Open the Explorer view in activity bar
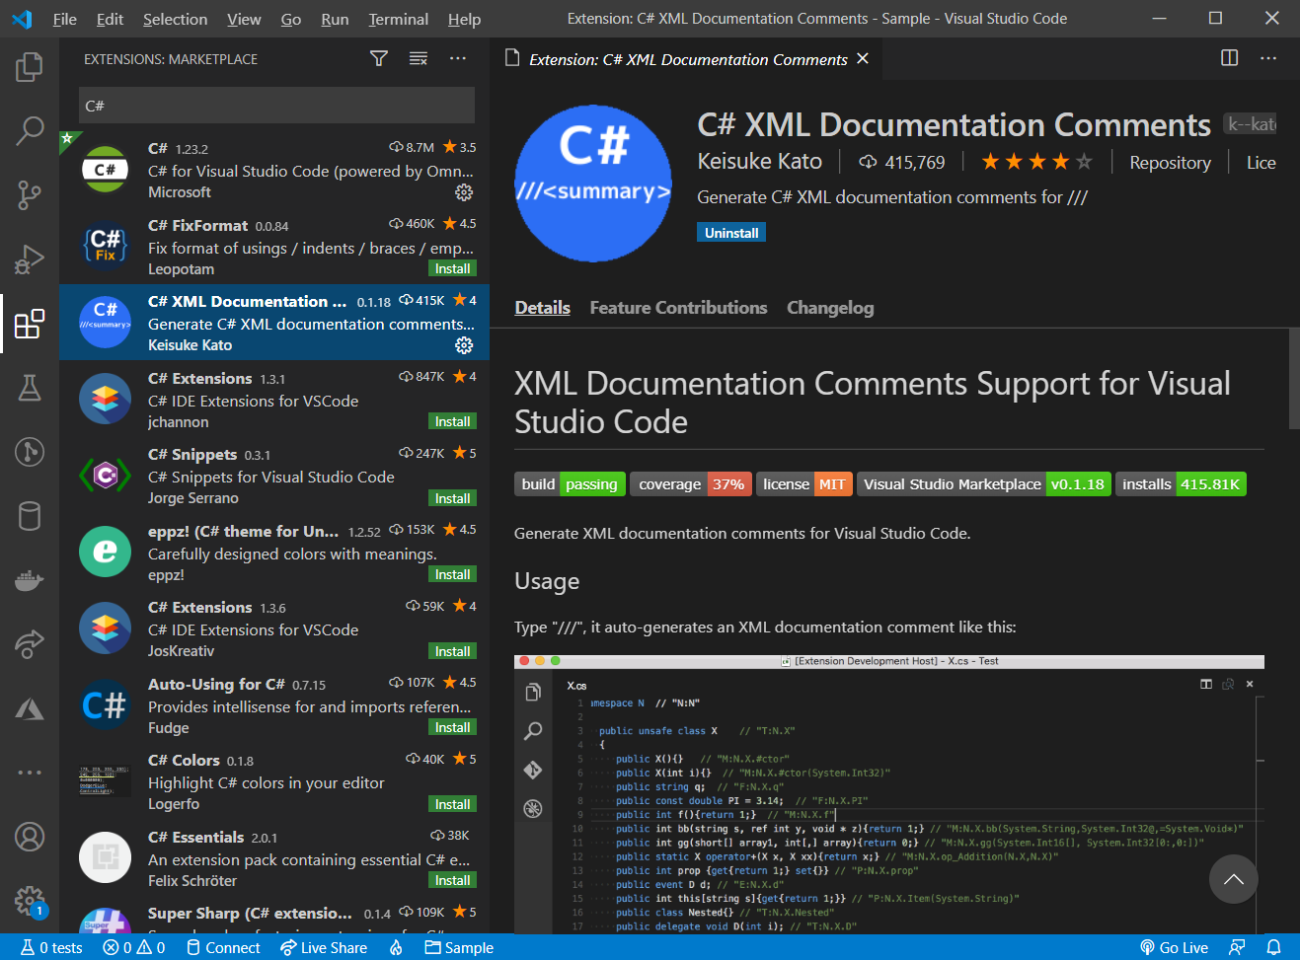This screenshot has height=960, width=1300. click(x=29, y=67)
